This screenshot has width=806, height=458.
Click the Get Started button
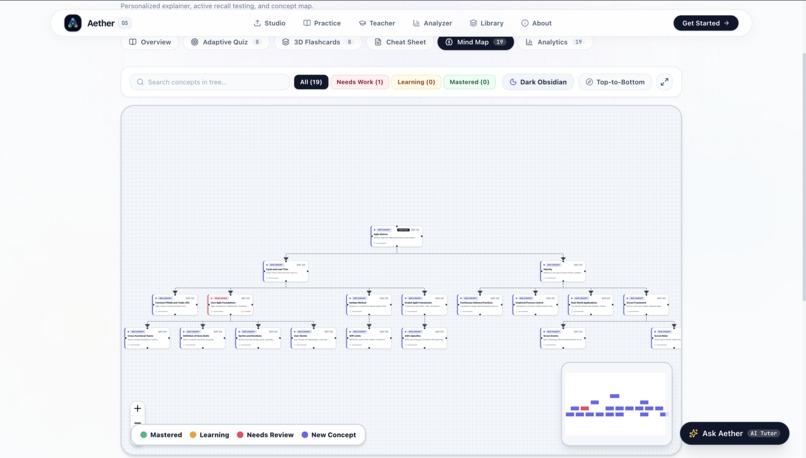coord(706,23)
